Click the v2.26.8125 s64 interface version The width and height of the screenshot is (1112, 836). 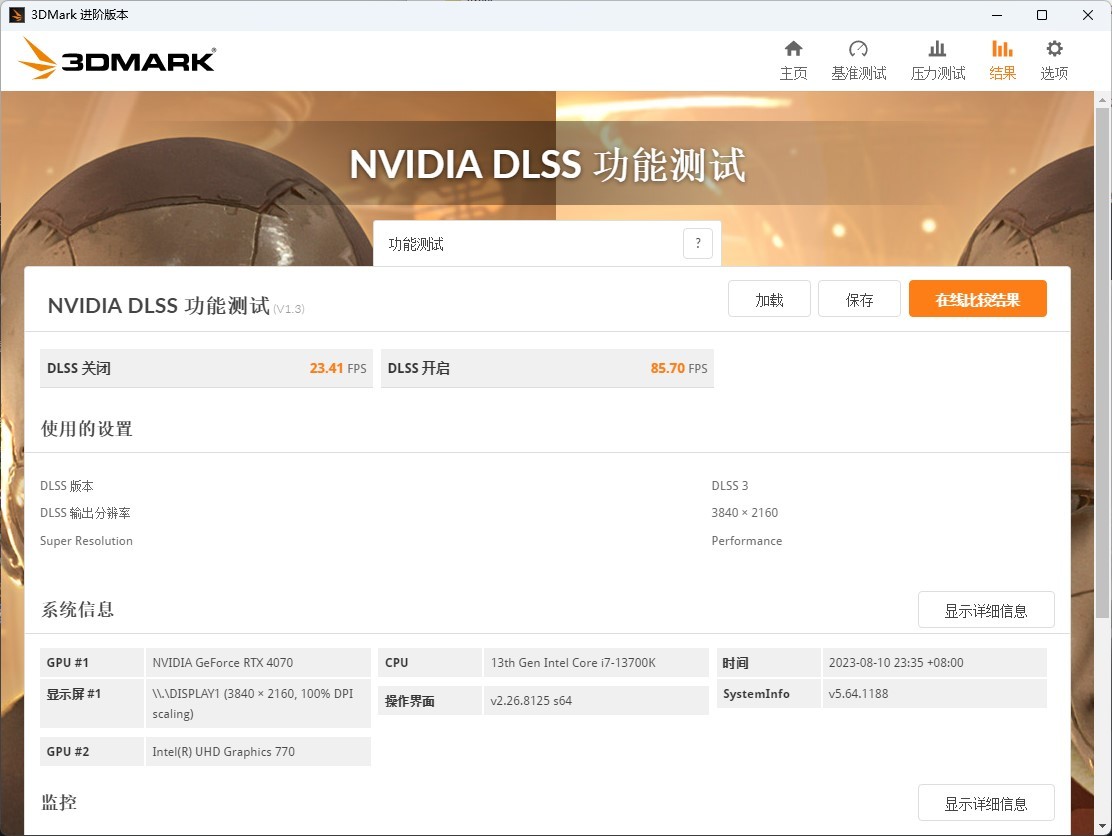click(x=531, y=701)
